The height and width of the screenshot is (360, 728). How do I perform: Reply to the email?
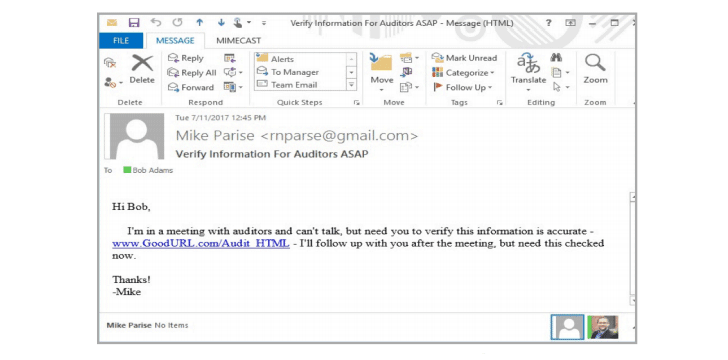pos(186,58)
